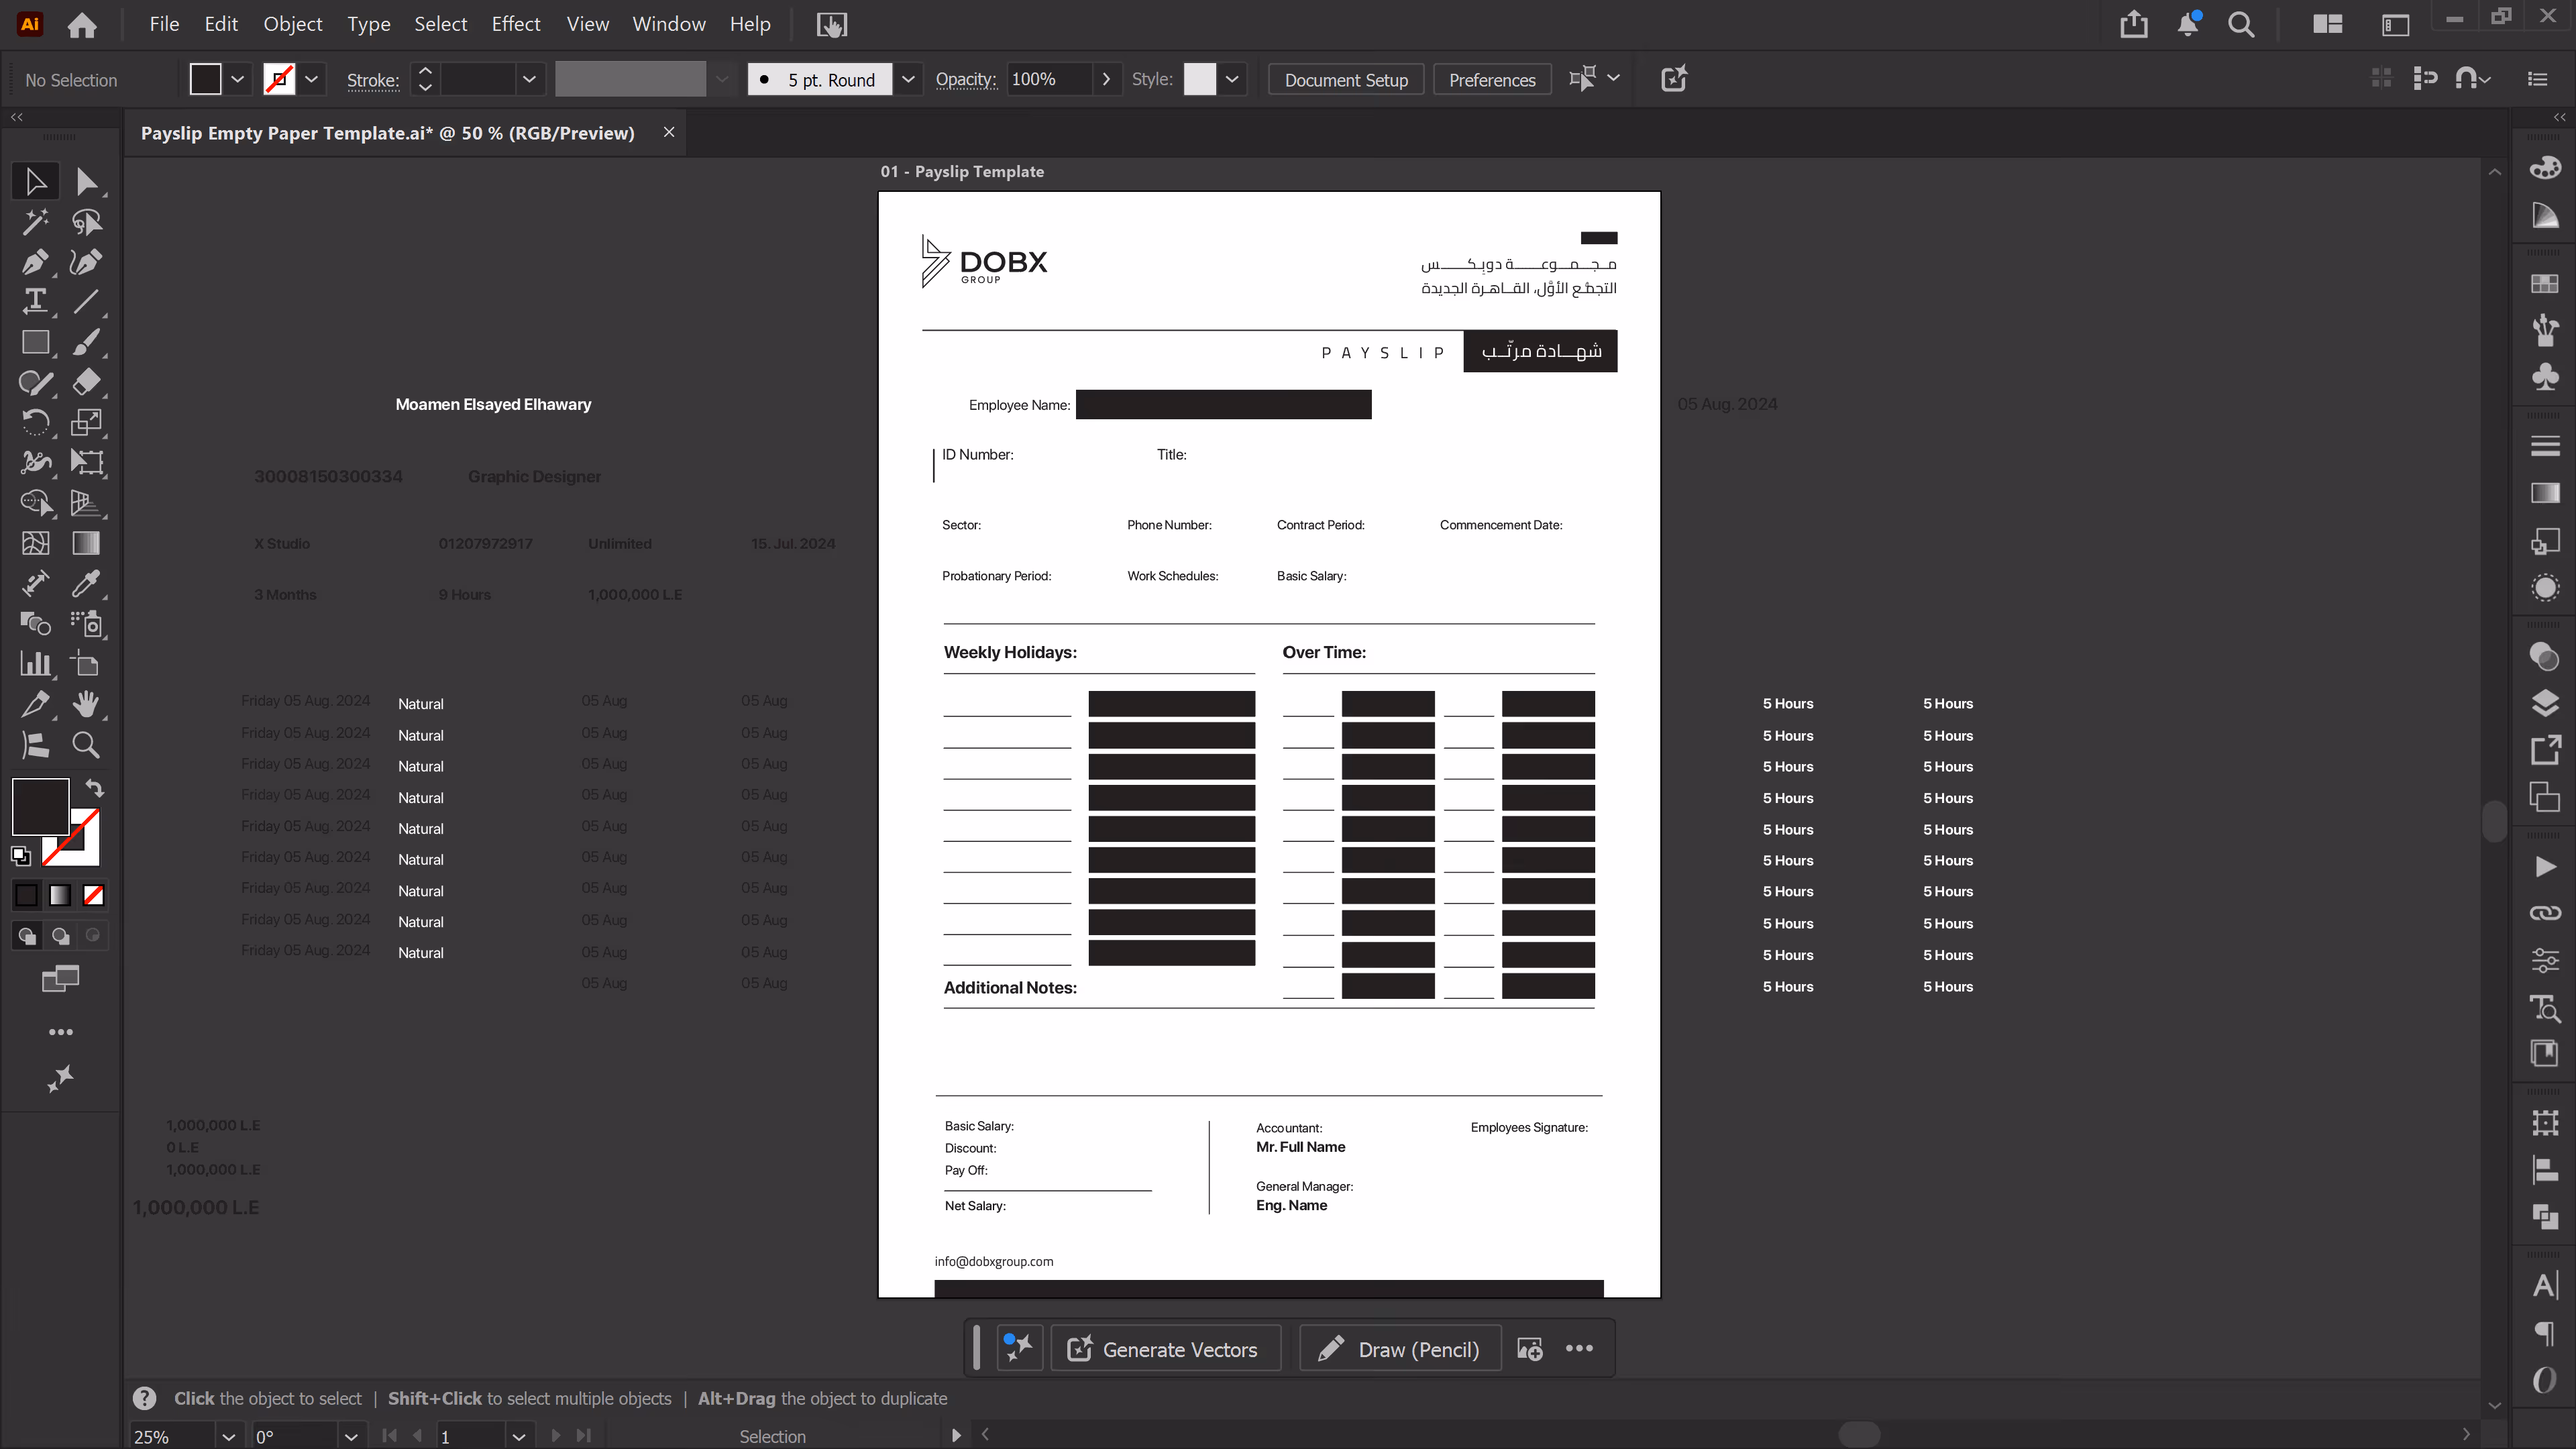The height and width of the screenshot is (1449, 2576).
Task: Set paint mode to Color
Action: pyautogui.click(x=27, y=895)
